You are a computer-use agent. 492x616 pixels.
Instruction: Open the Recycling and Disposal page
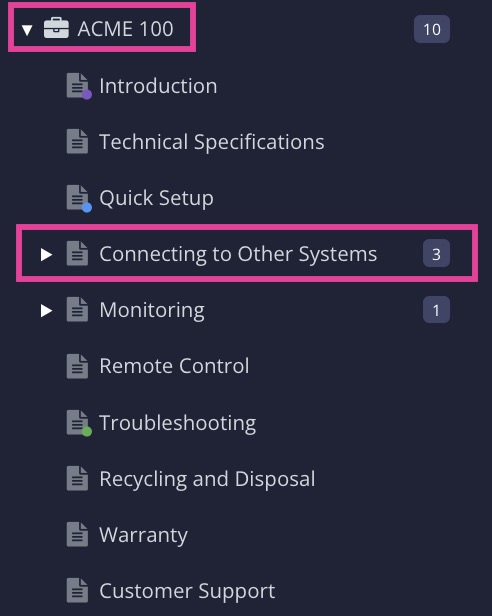click(207, 479)
